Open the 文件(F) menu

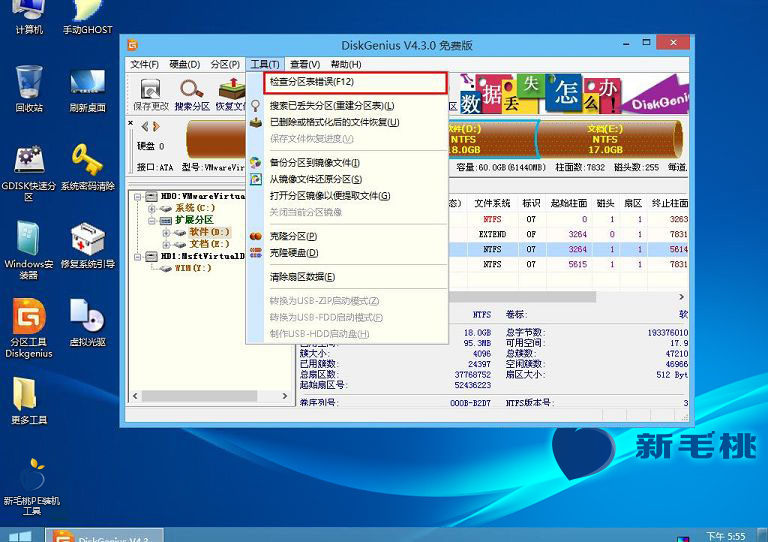pos(144,64)
